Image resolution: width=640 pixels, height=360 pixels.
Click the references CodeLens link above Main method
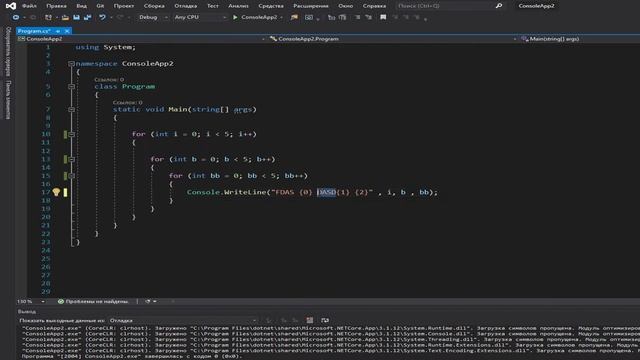click(x=128, y=102)
